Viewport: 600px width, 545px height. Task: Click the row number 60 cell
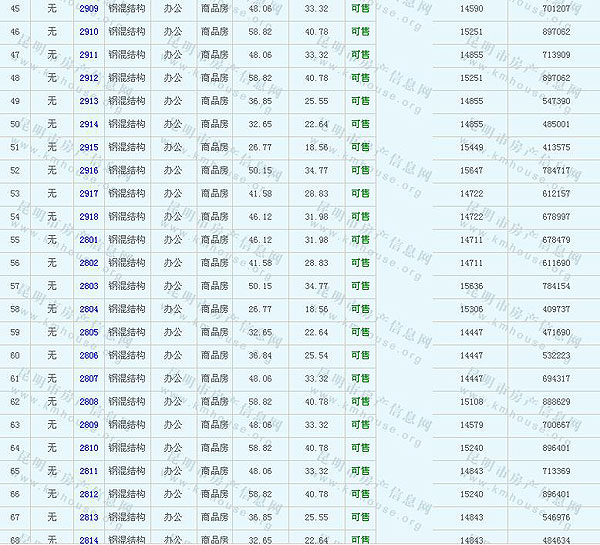tap(15, 356)
